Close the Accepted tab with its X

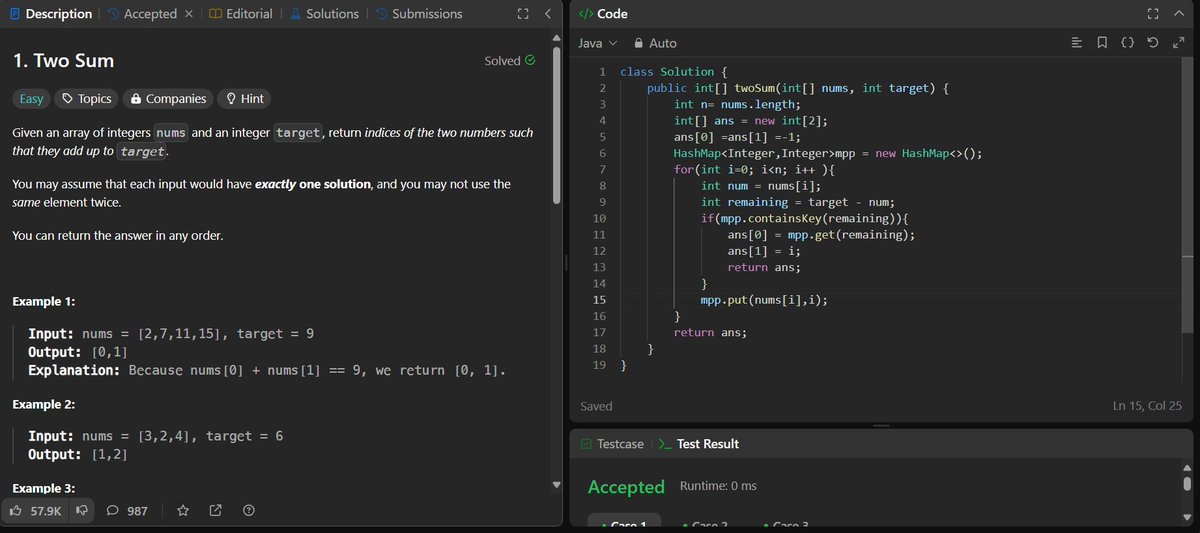[x=189, y=14]
